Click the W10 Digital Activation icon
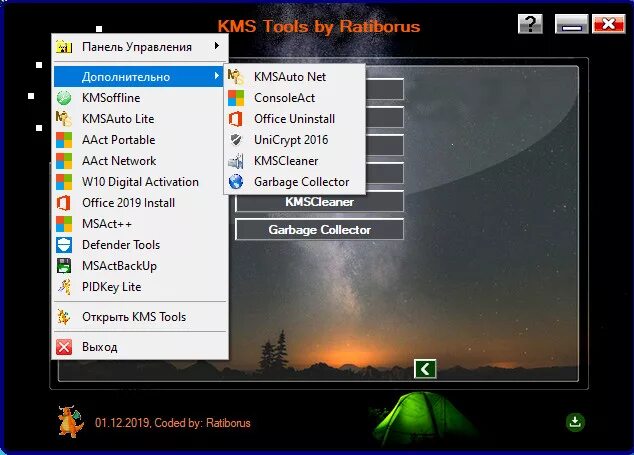The image size is (634, 455). click(64, 182)
